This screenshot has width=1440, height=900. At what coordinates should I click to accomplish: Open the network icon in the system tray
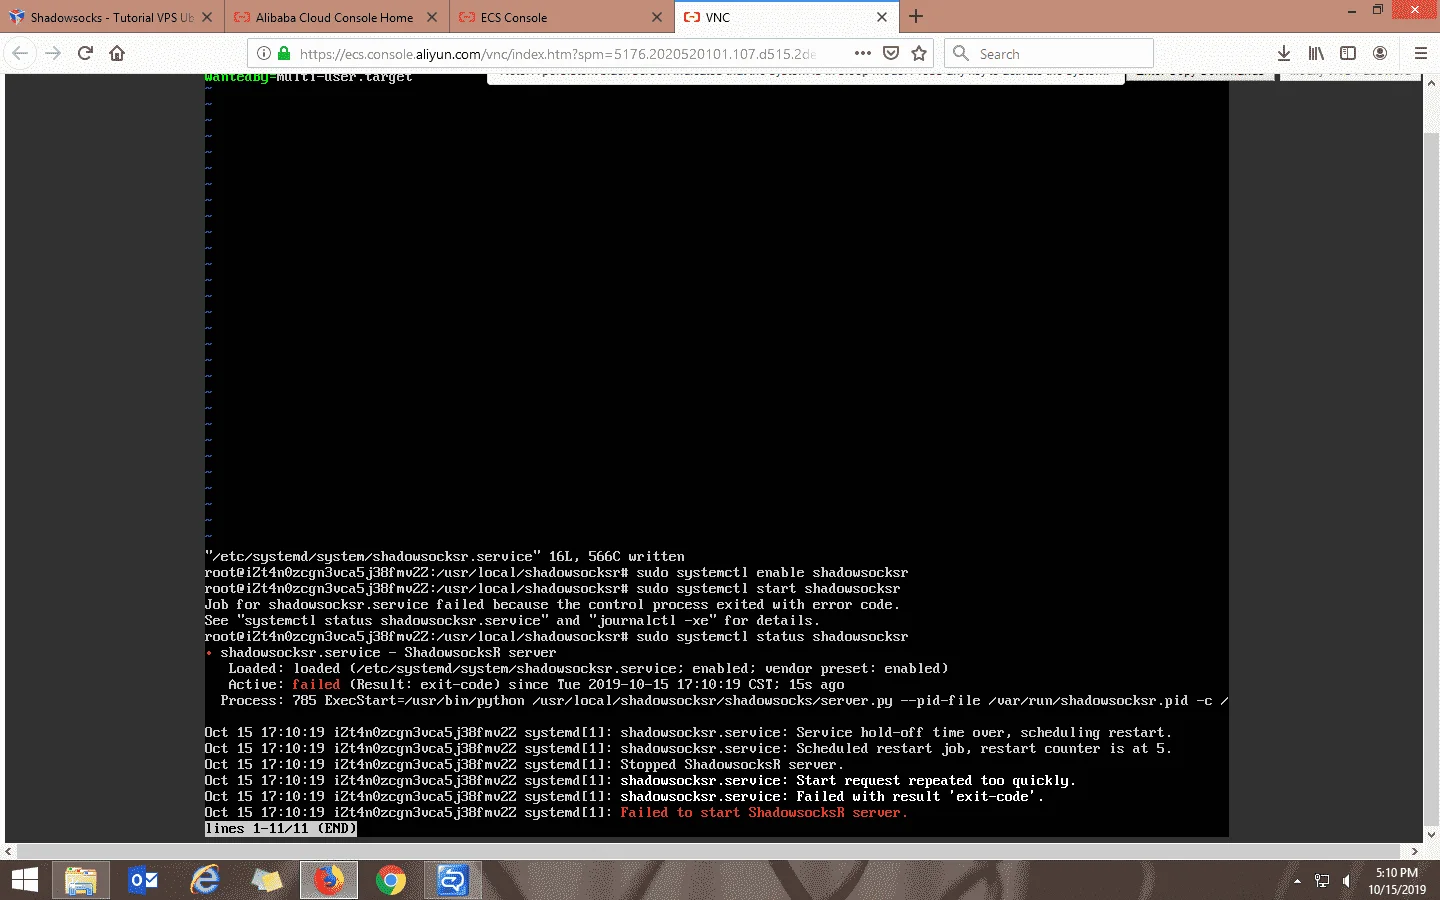(1322, 881)
